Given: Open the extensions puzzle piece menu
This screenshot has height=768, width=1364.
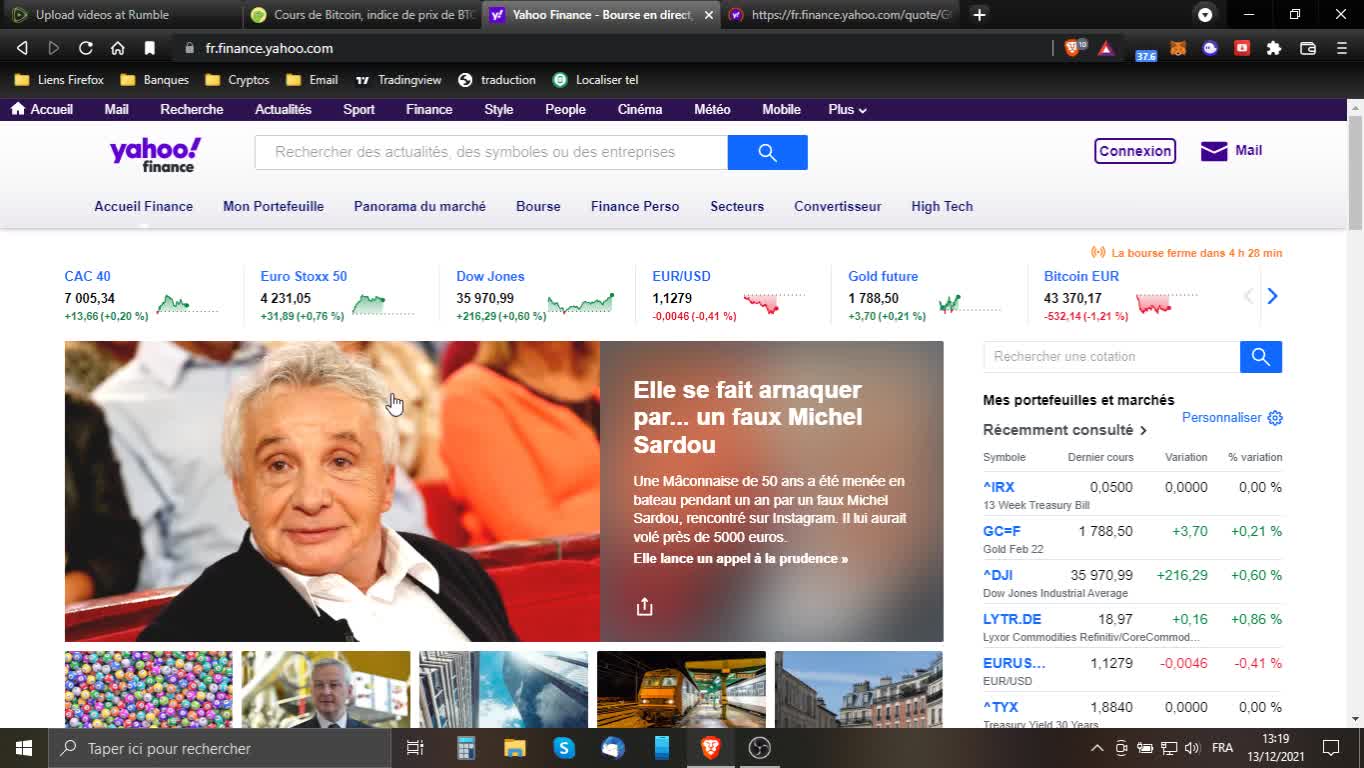Looking at the screenshot, I should click(x=1274, y=48).
